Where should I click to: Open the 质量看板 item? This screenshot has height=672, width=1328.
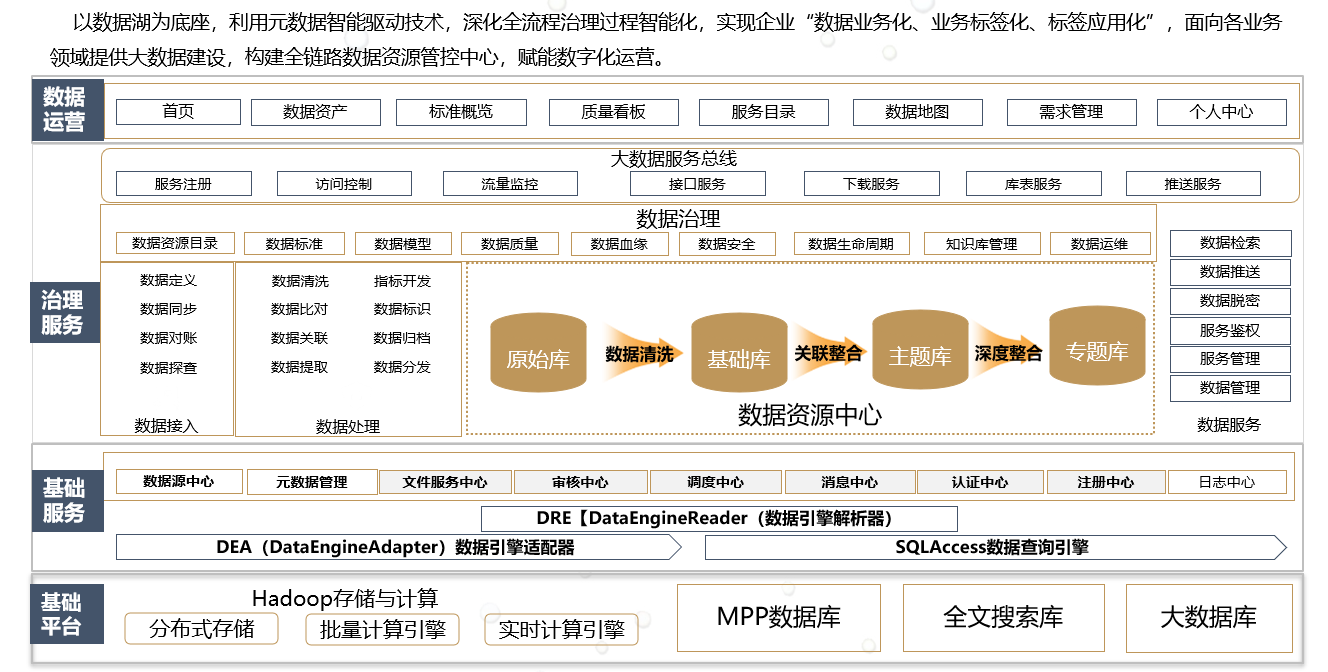pyautogui.click(x=613, y=112)
